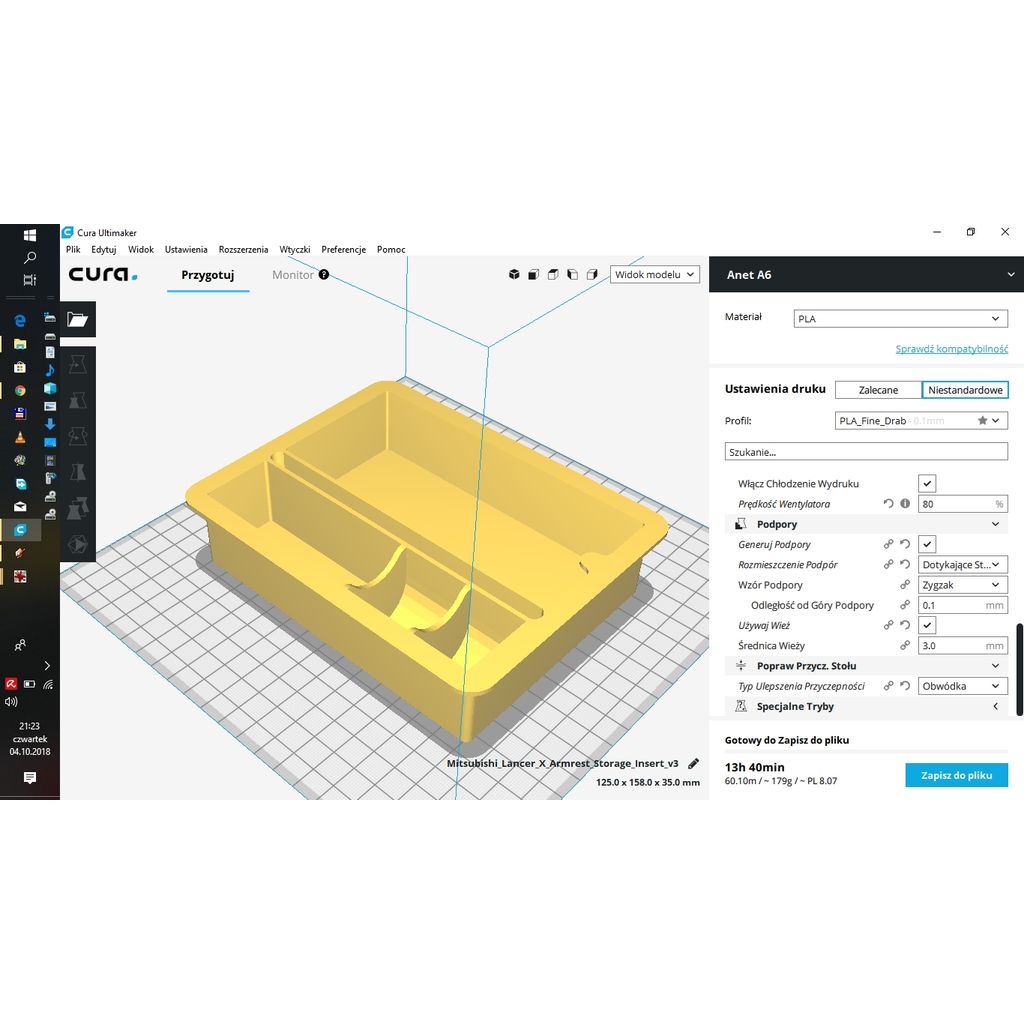Disable the Używaj Wież checkbox
The height and width of the screenshot is (1024, 1024).
927,625
